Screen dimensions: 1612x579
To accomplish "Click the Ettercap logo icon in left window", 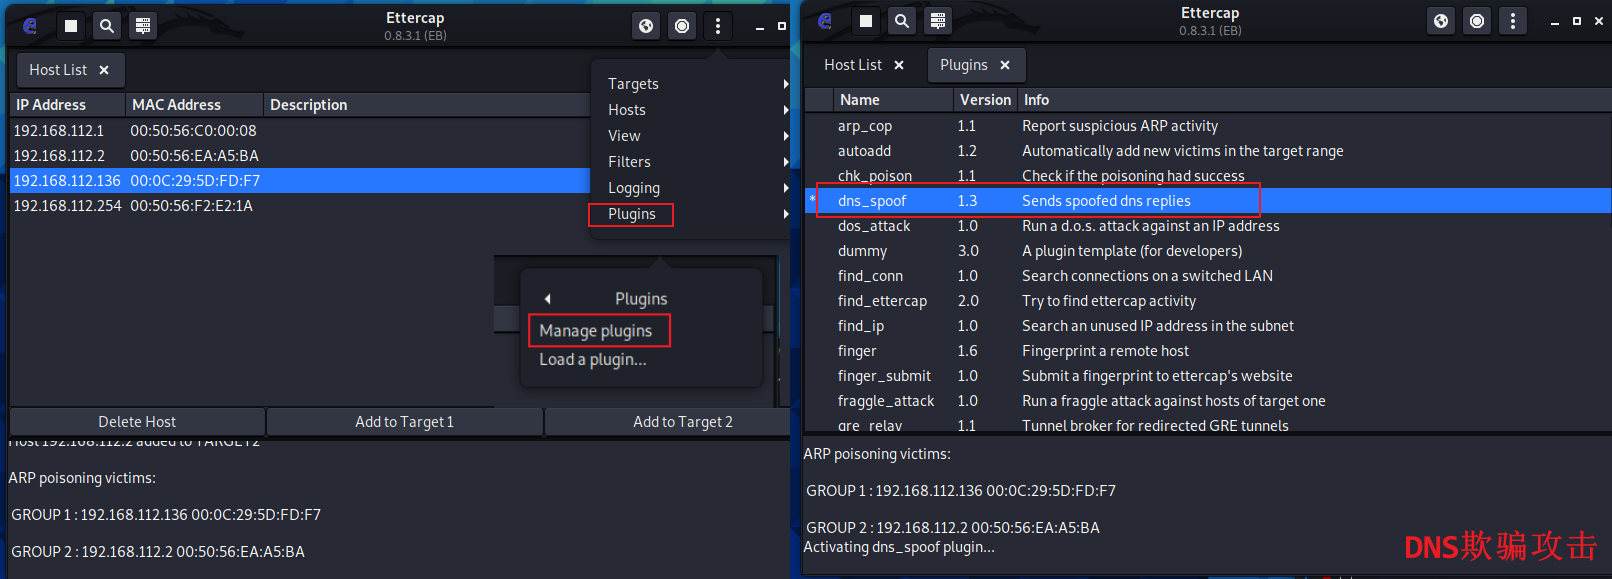I will tap(30, 26).
